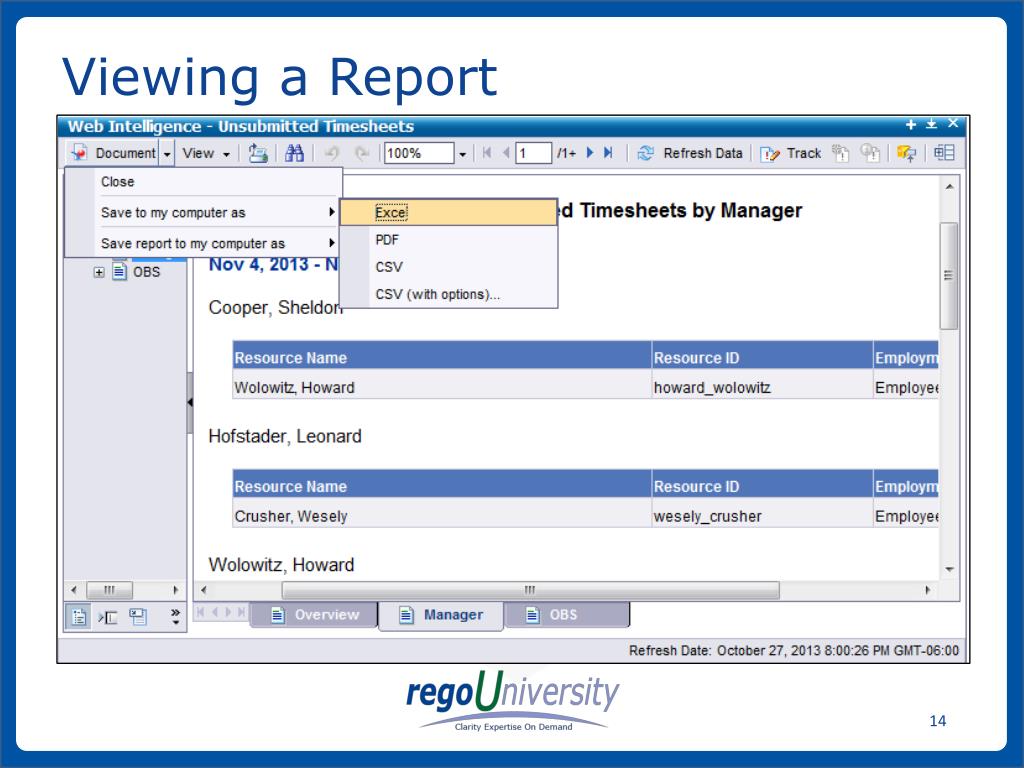Click the Document toolbar button
This screenshot has height=768, width=1024.
[x=113, y=153]
